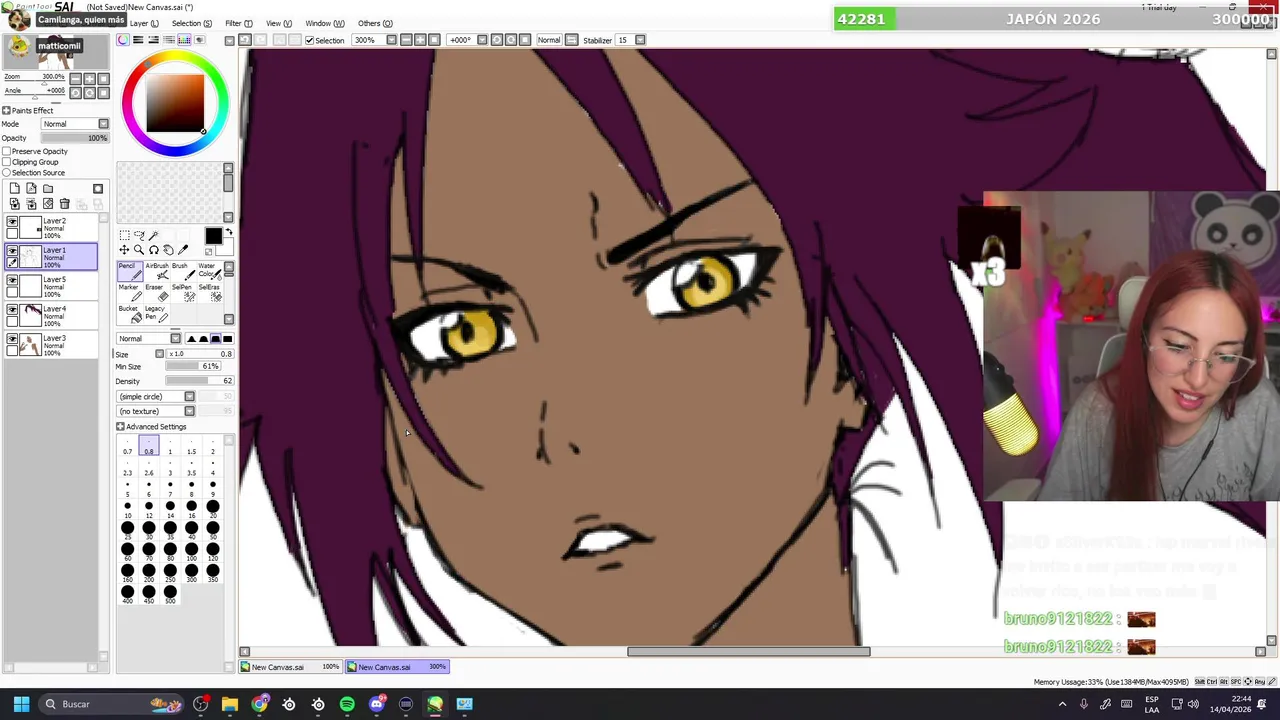Select brush size 1.5 preset

[191, 447]
